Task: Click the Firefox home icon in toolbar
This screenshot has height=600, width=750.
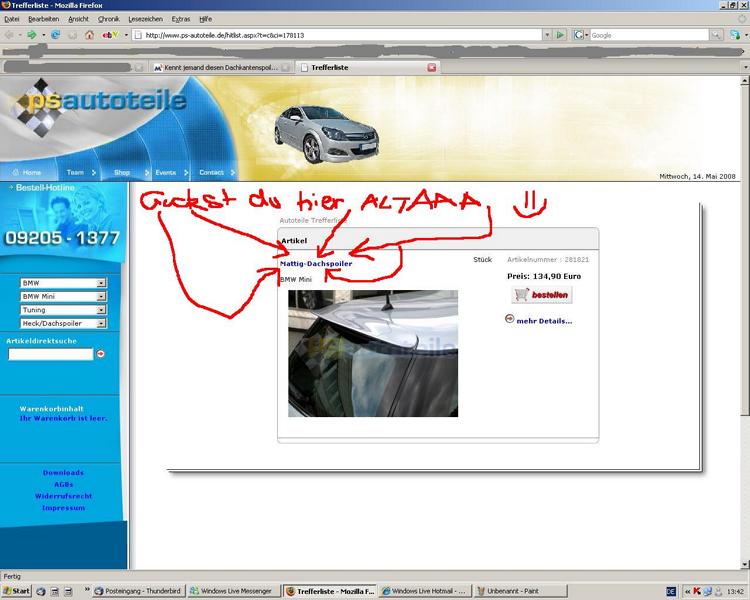Action: pos(89,35)
